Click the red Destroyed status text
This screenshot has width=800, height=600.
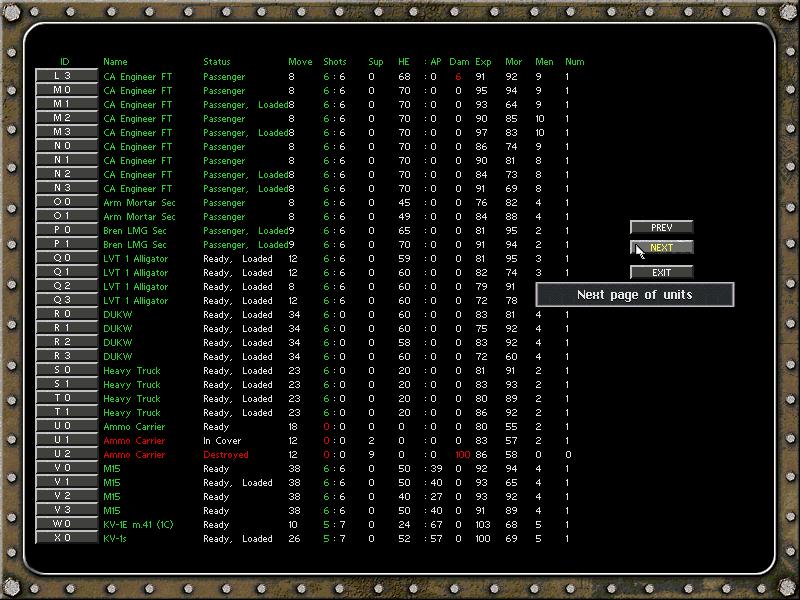click(x=226, y=455)
